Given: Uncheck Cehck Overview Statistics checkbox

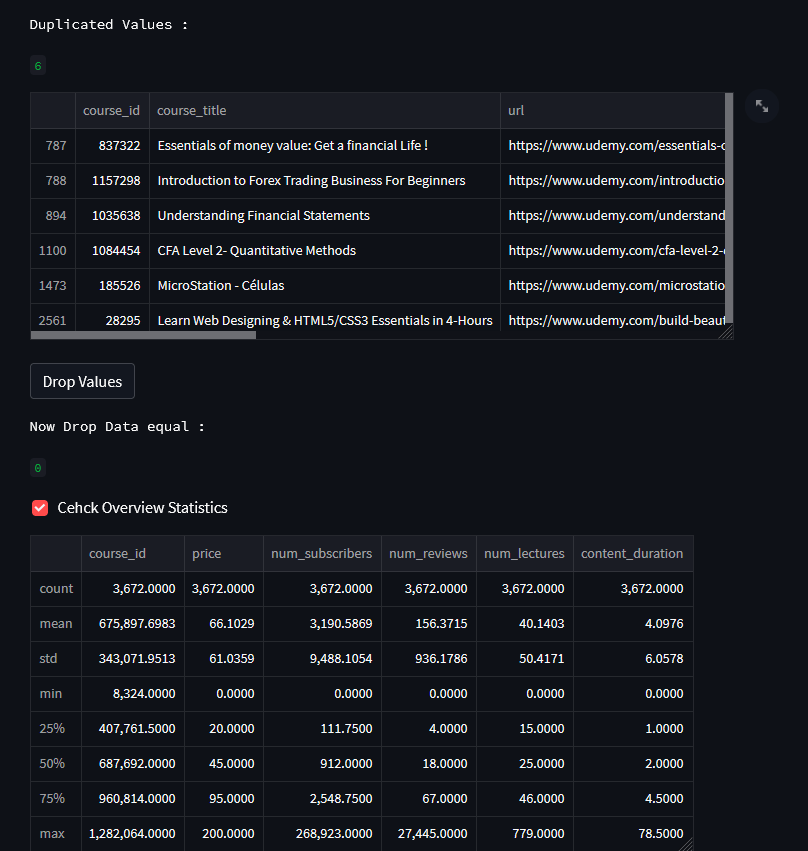Looking at the screenshot, I should pyautogui.click(x=40, y=508).
